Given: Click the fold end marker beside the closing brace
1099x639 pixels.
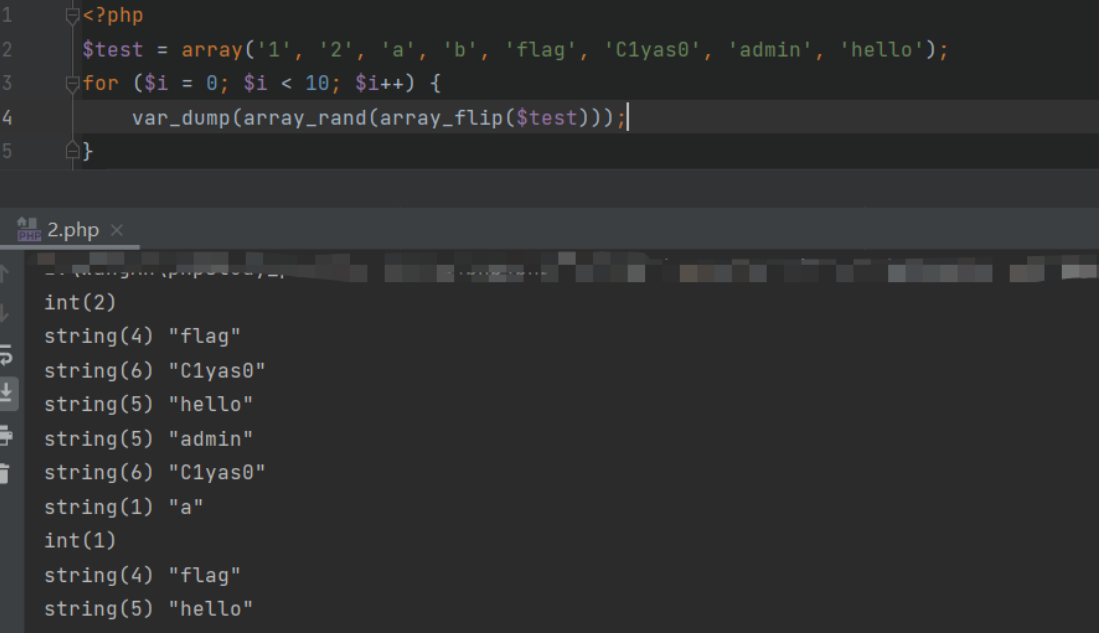Looking at the screenshot, I should click(72, 151).
